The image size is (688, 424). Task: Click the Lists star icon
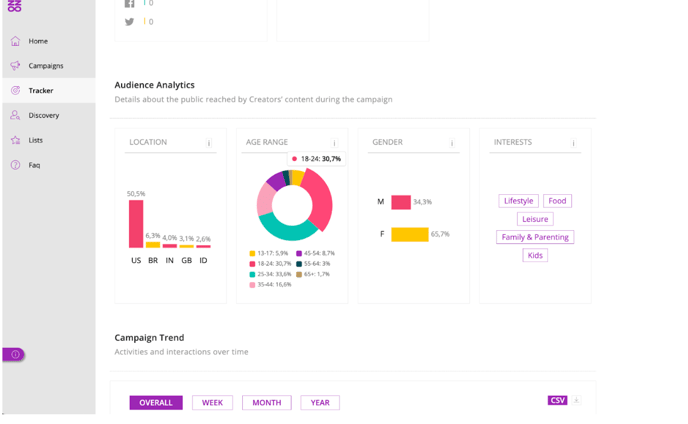click(x=15, y=141)
